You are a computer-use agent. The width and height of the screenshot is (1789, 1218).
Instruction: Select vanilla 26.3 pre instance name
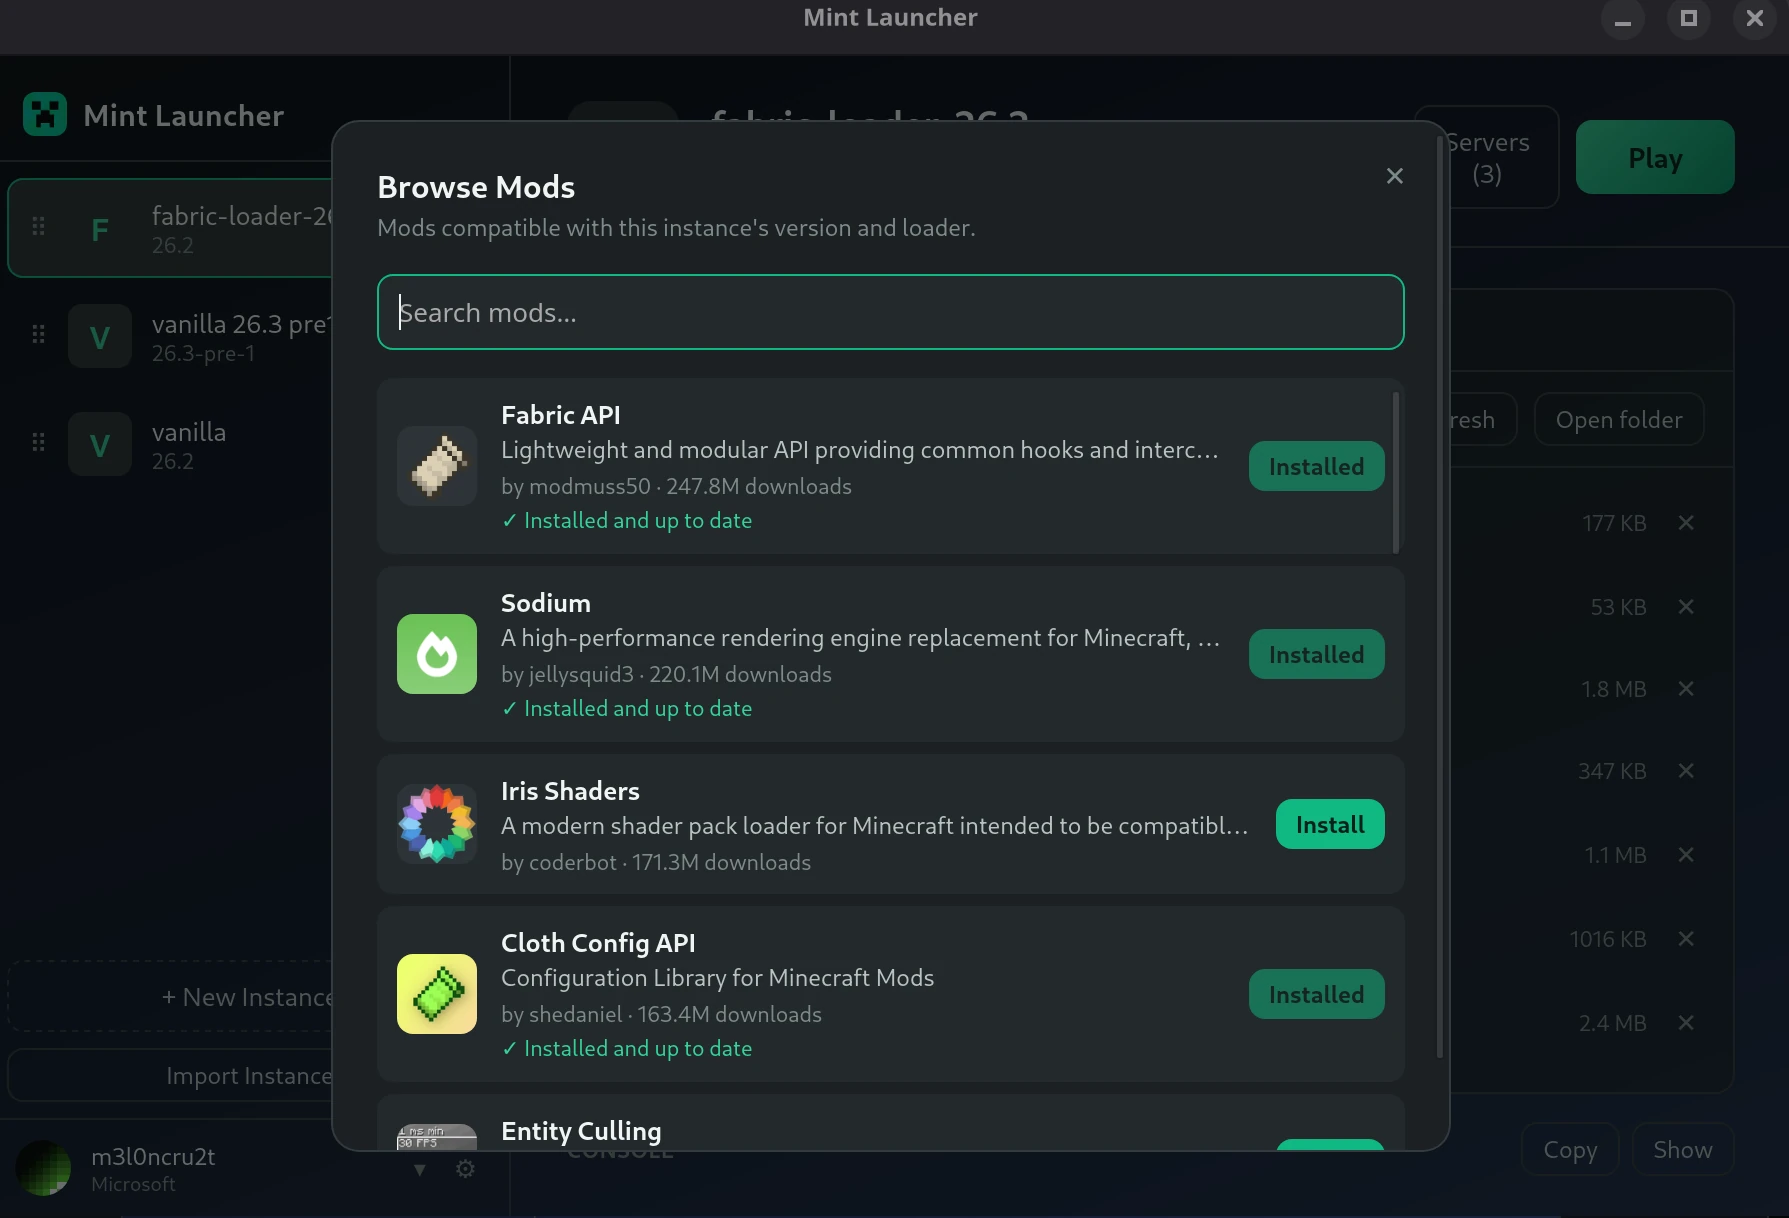coord(241,324)
